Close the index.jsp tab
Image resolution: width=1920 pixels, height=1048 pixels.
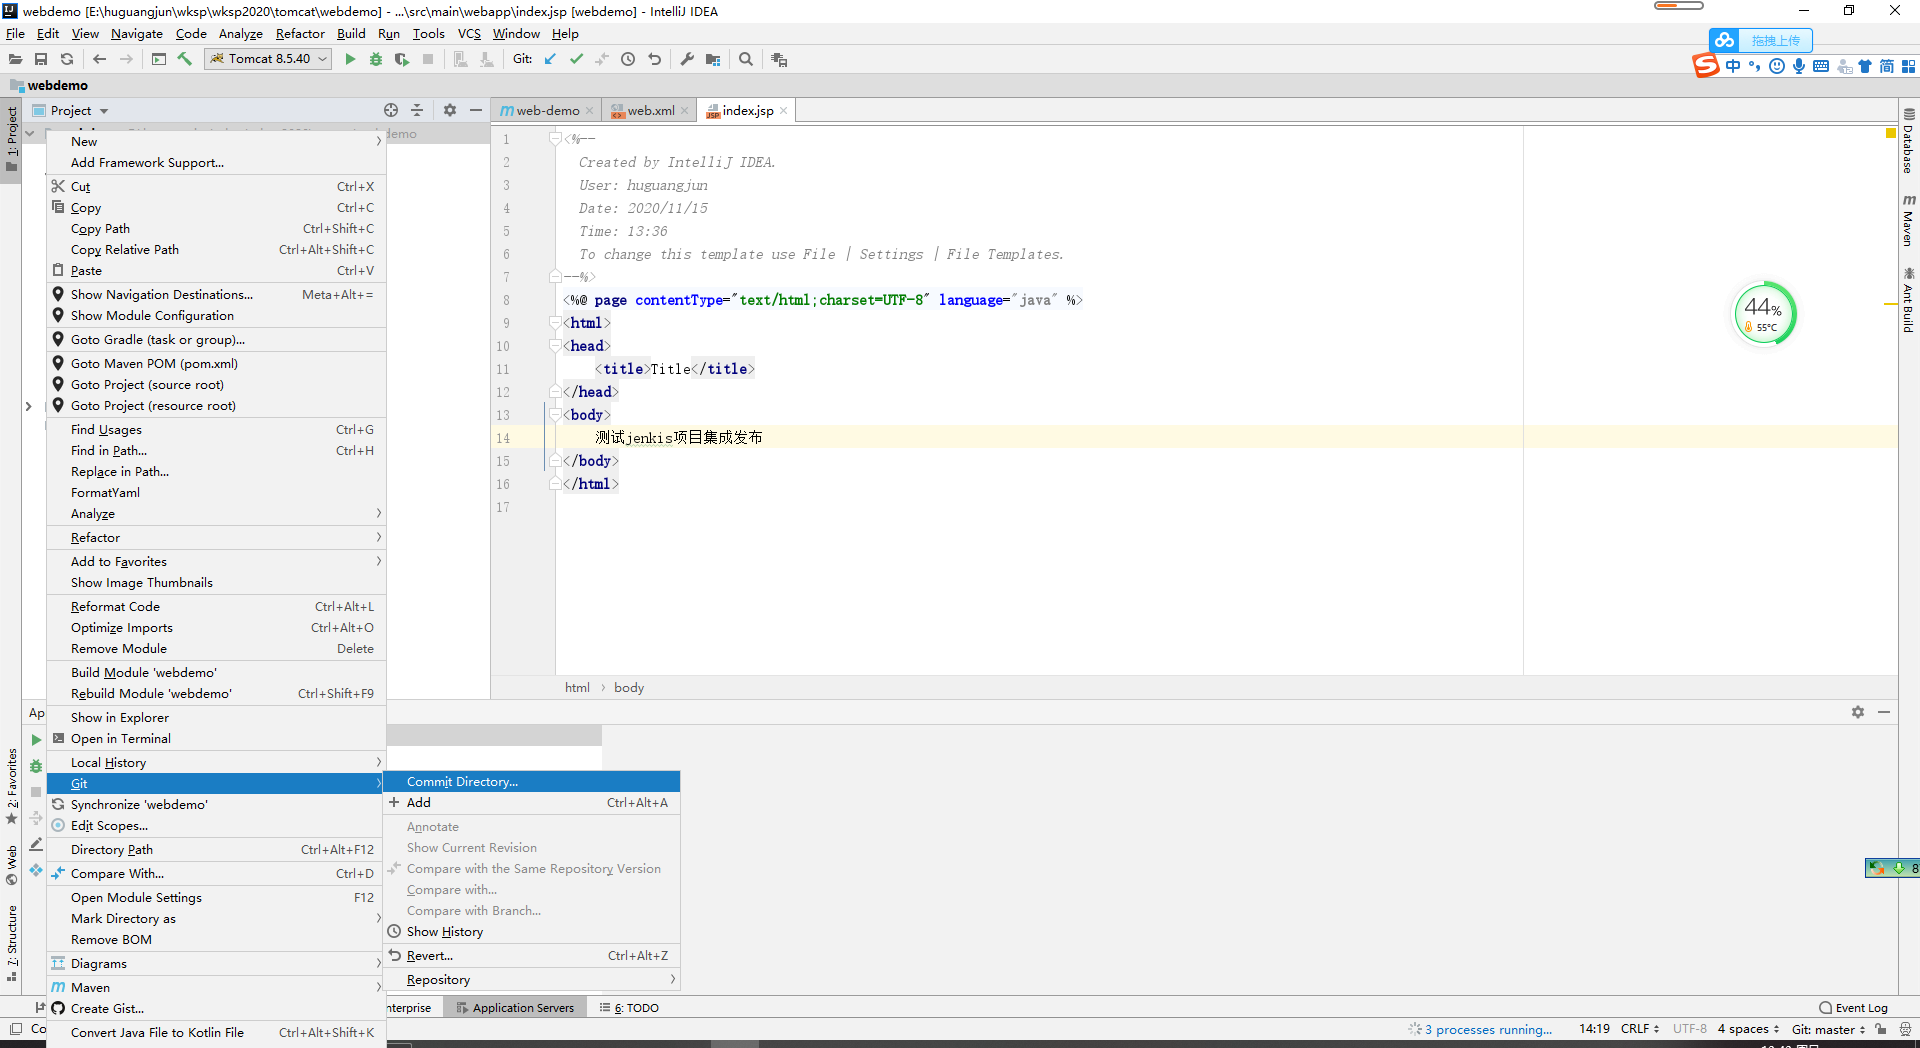[x=784, y=110]
